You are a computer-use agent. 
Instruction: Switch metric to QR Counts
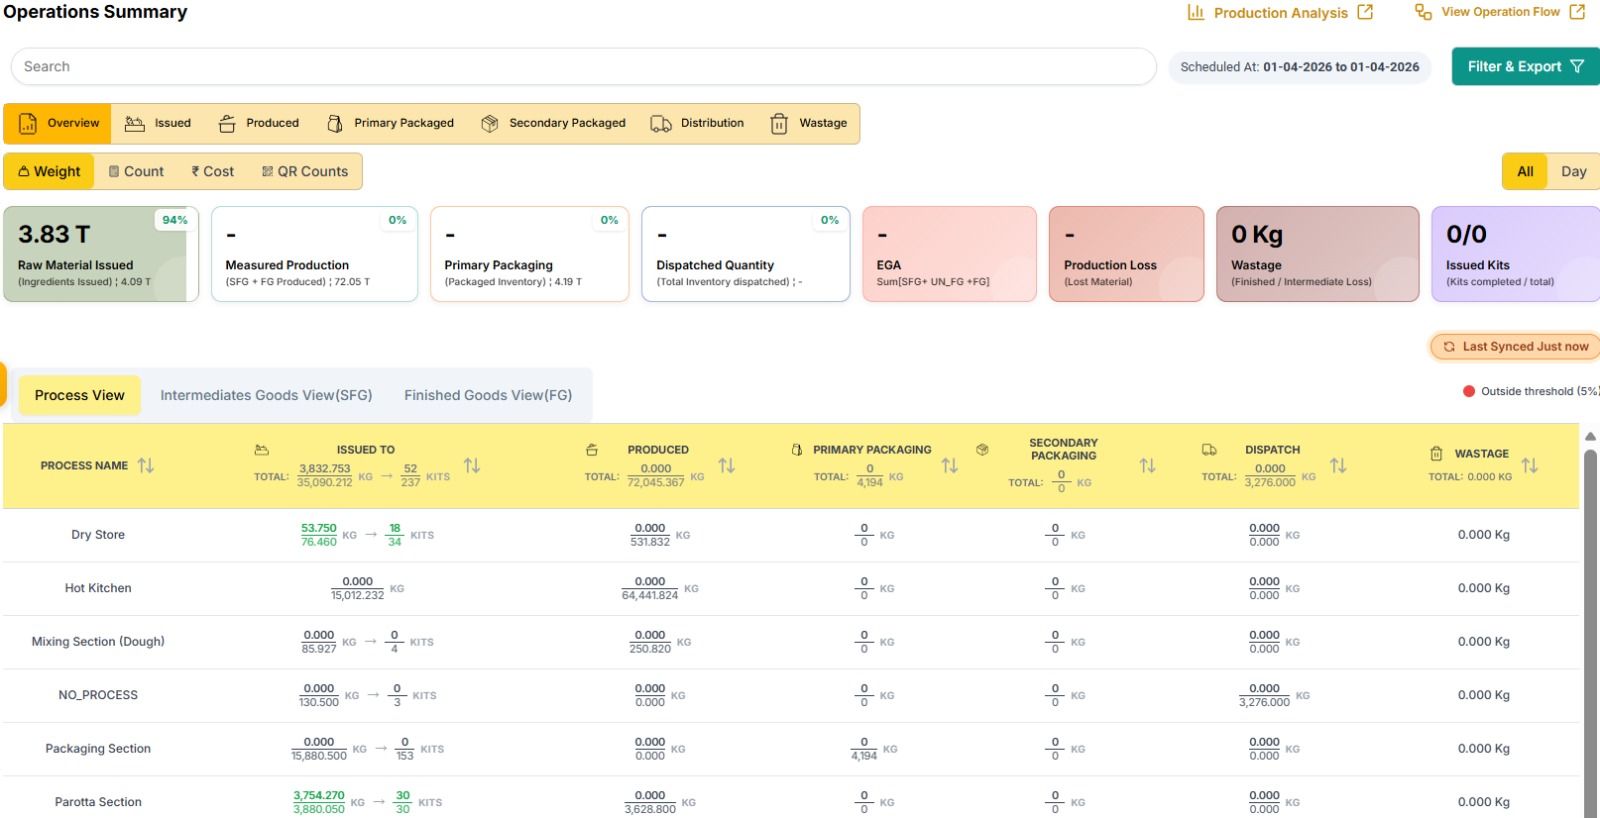[x=305, y=171]
